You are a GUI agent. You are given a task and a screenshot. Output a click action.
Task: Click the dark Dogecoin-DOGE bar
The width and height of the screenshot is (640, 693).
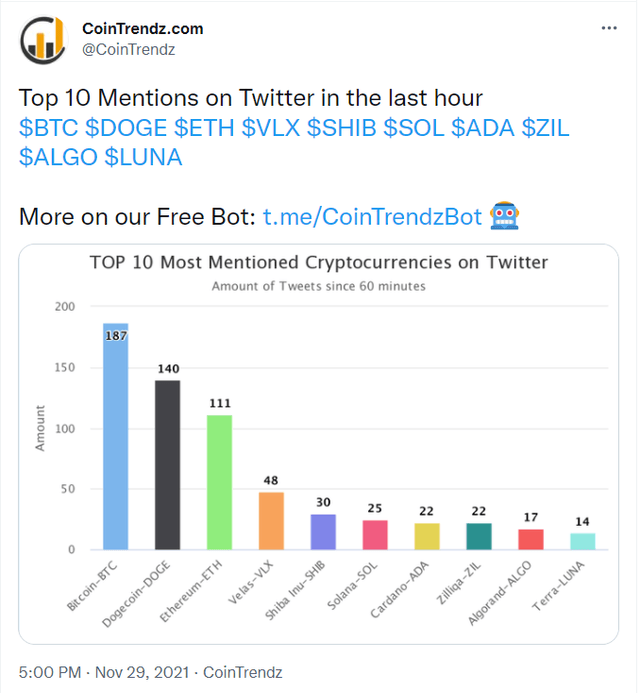coord(168,465)
